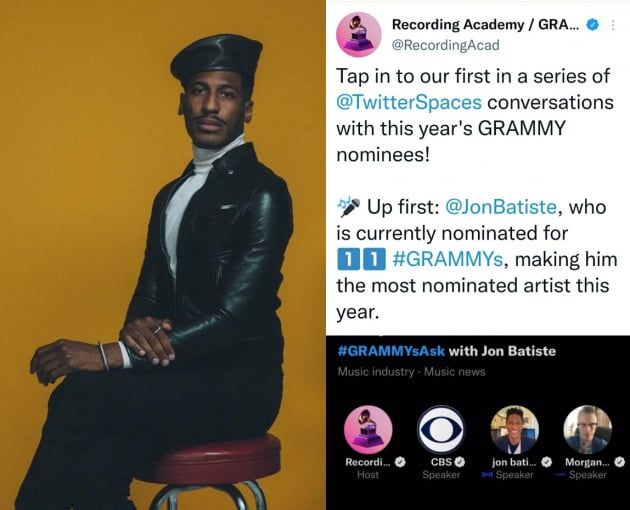Image resolution: width=630 pixels, height=510 pixels.
Task: Open the @RecordingAcad handle
Action: 445,45
